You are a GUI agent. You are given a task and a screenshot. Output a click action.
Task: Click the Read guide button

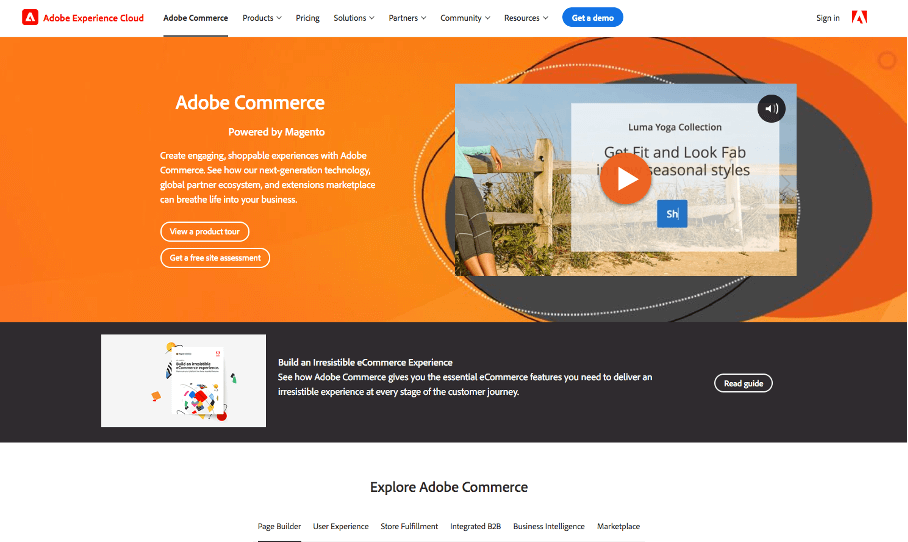tap(743, 383)
